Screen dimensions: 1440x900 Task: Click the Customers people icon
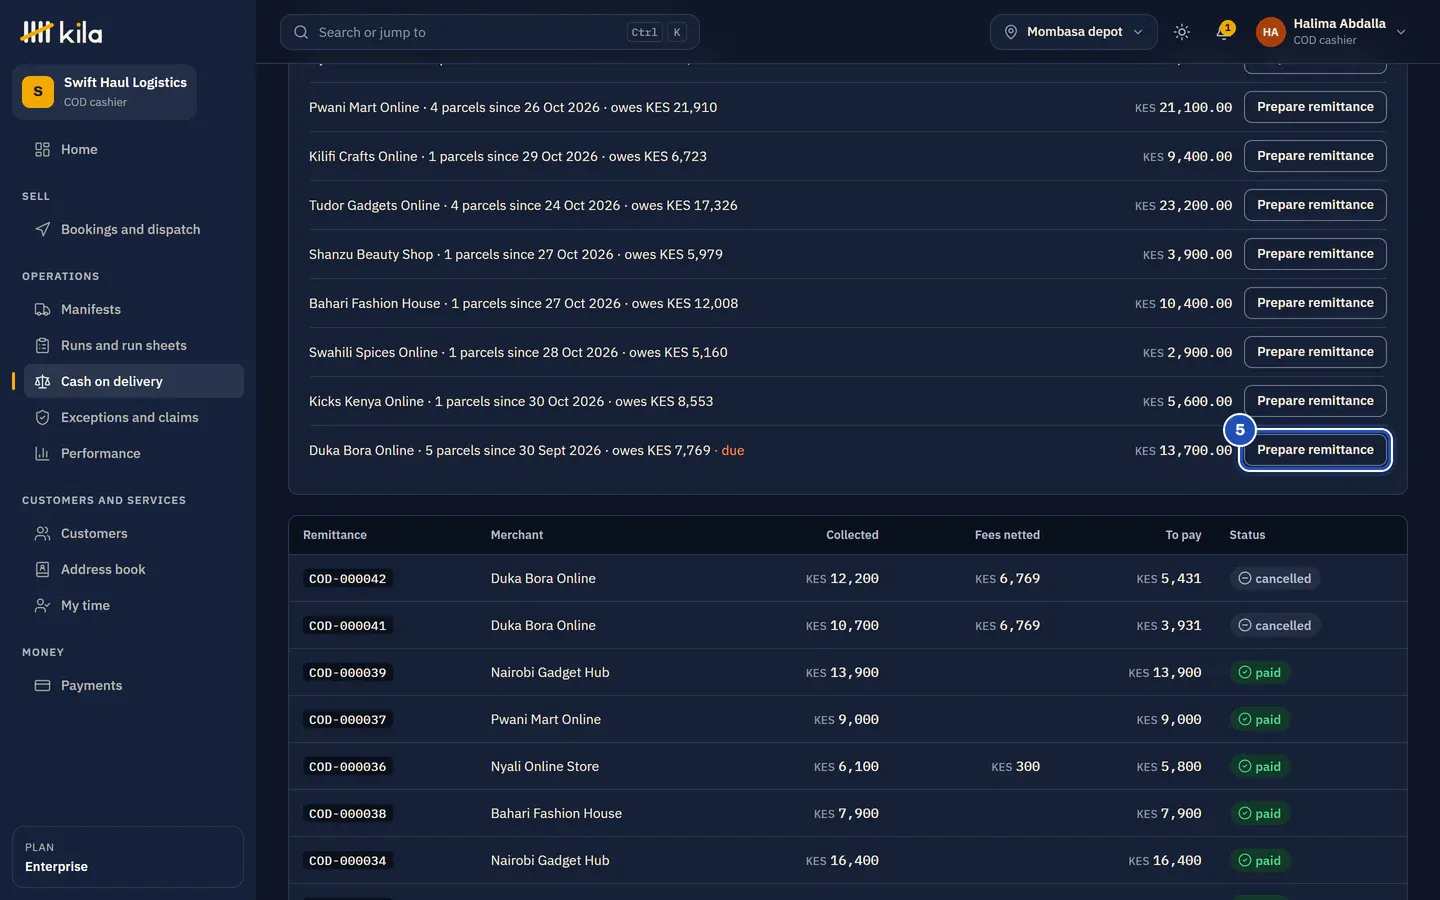[x=42, y=534]
